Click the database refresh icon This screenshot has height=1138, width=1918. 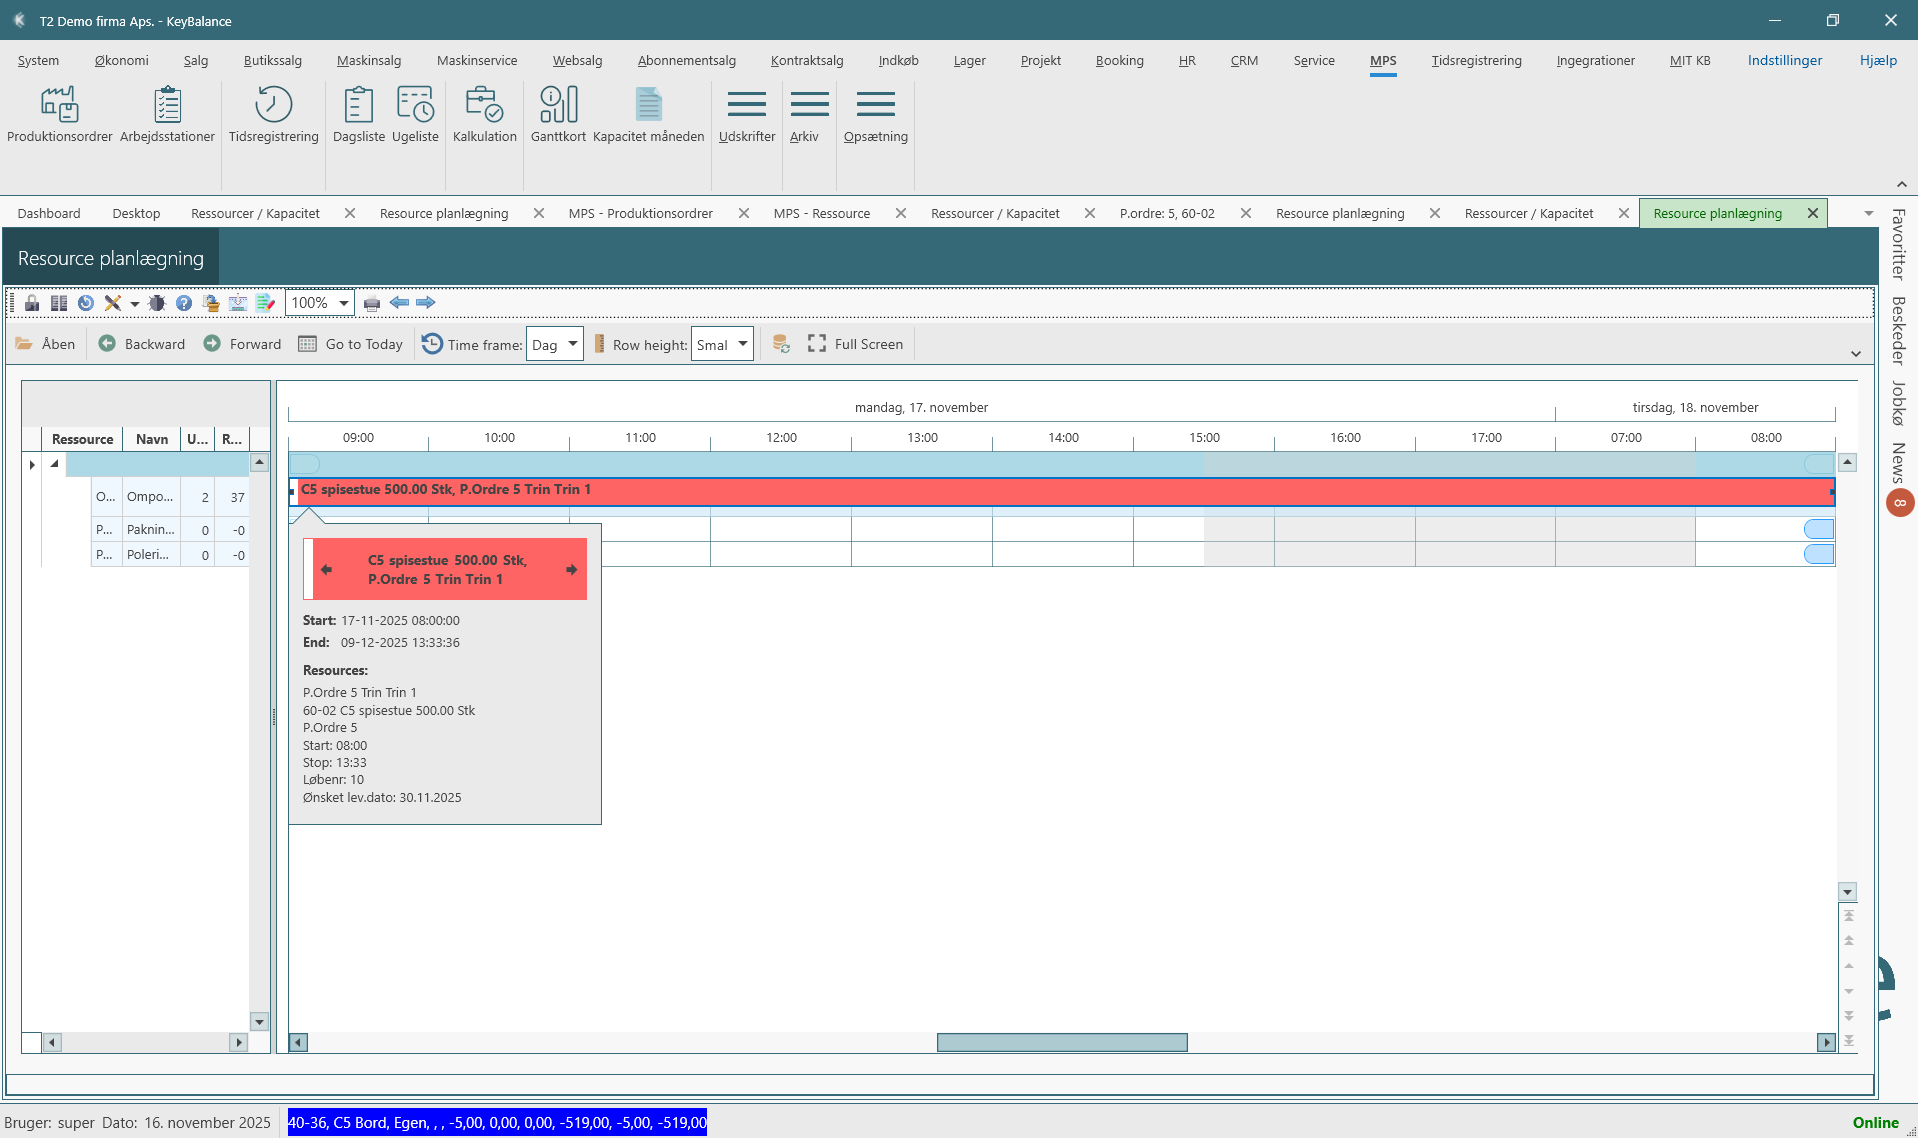click(781, 344)
